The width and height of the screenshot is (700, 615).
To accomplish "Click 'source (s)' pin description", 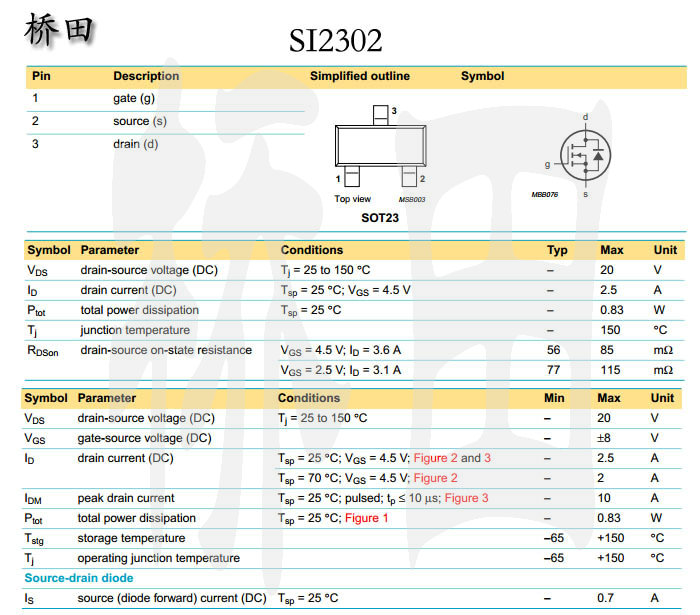I will (x=140, y=121).
